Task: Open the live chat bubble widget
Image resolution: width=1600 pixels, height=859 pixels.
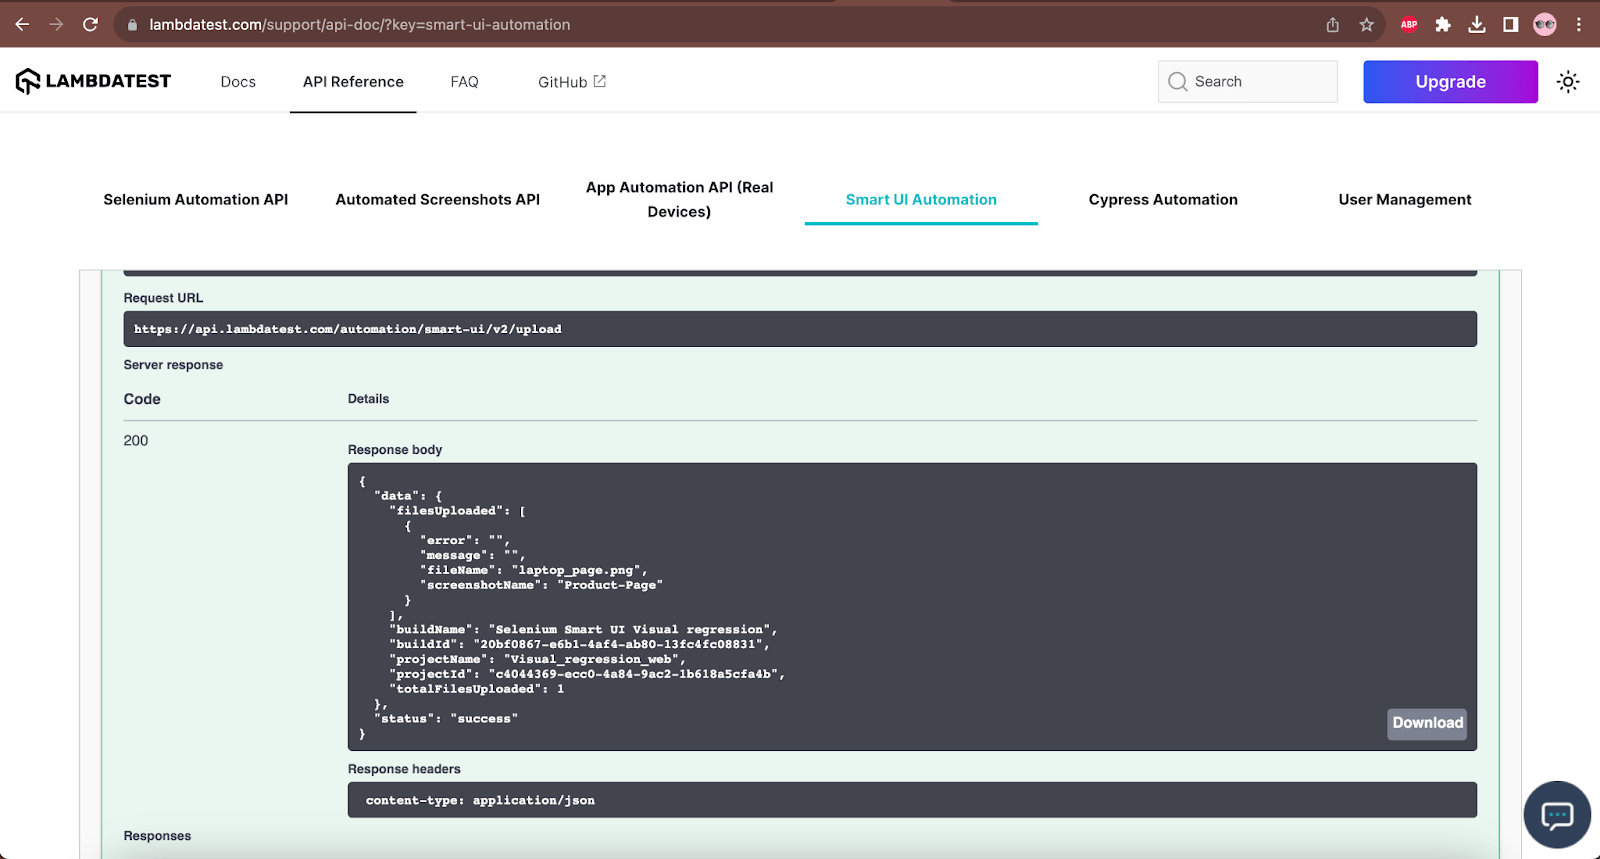Action: (x=1557, y=815)
